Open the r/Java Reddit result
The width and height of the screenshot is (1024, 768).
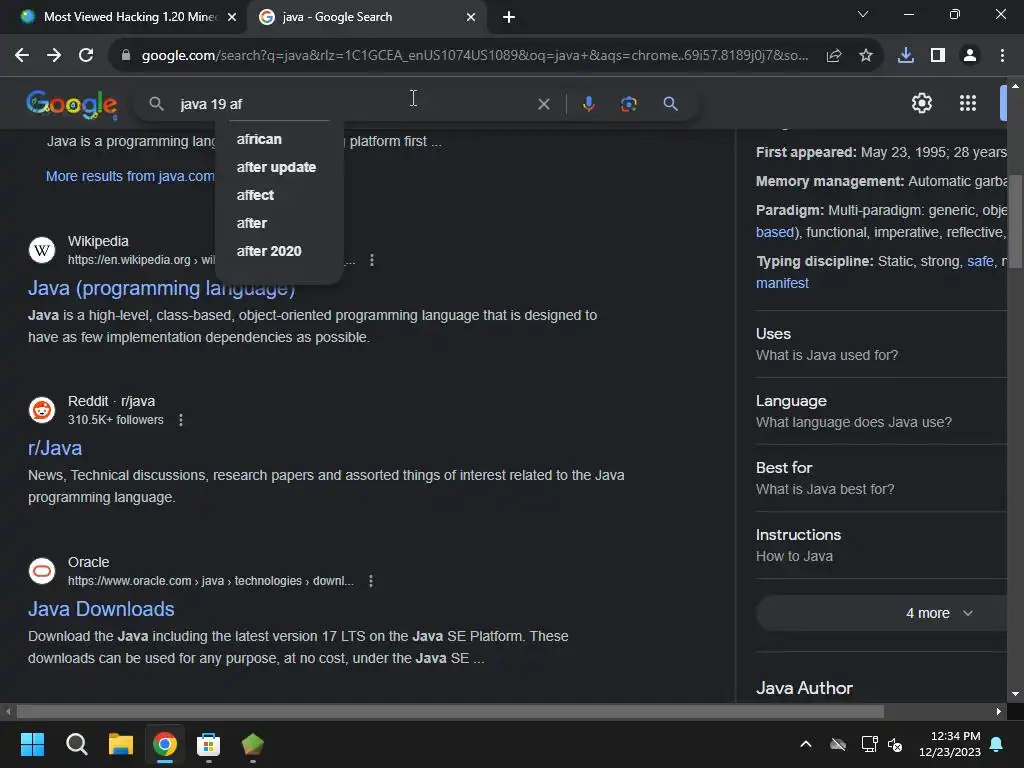(55, 448)
